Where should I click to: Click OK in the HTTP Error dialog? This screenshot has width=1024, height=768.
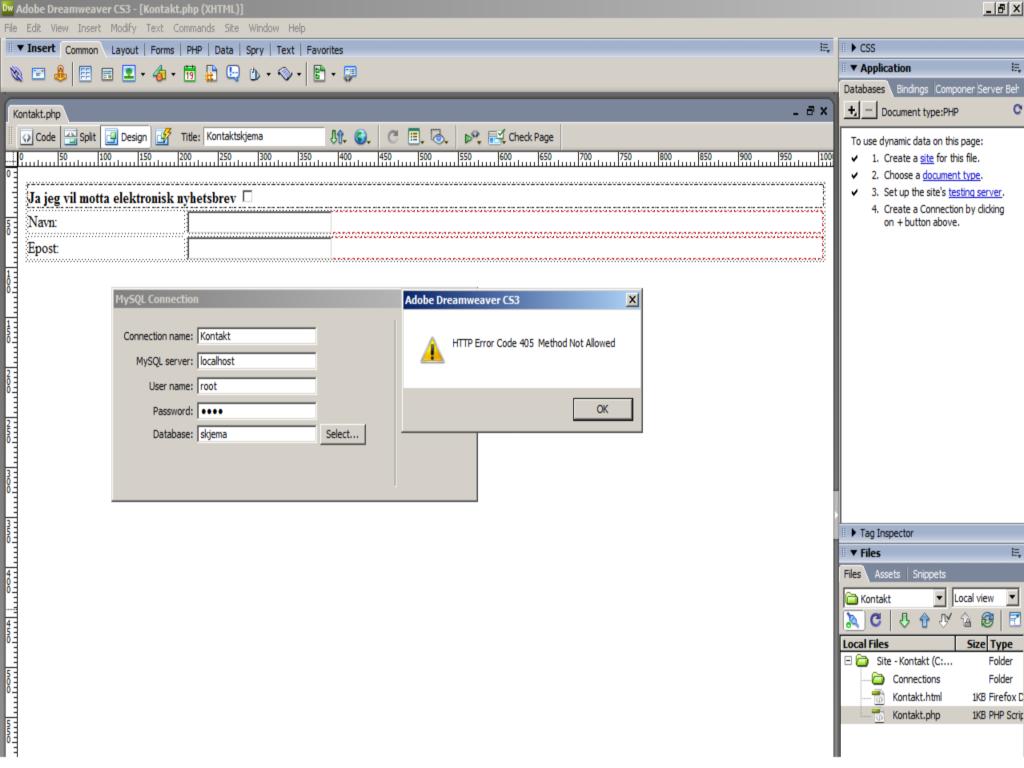[x=602, y=409]
